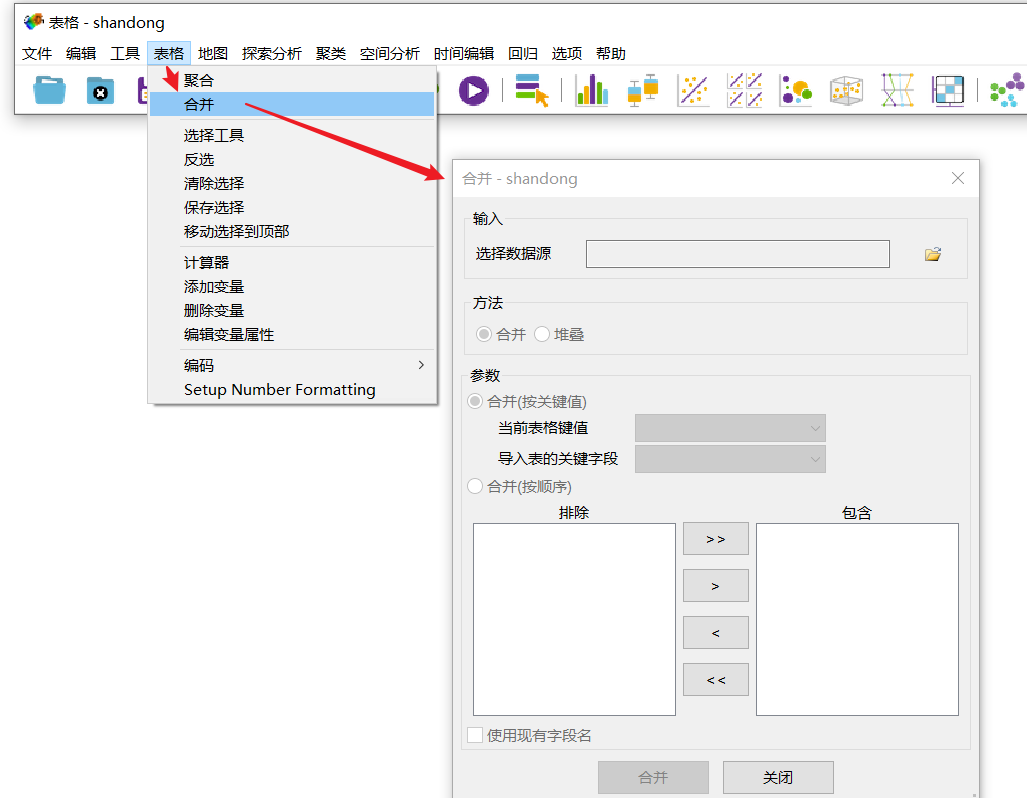
Task: Move all fields right with >> button
Action: 715,538
